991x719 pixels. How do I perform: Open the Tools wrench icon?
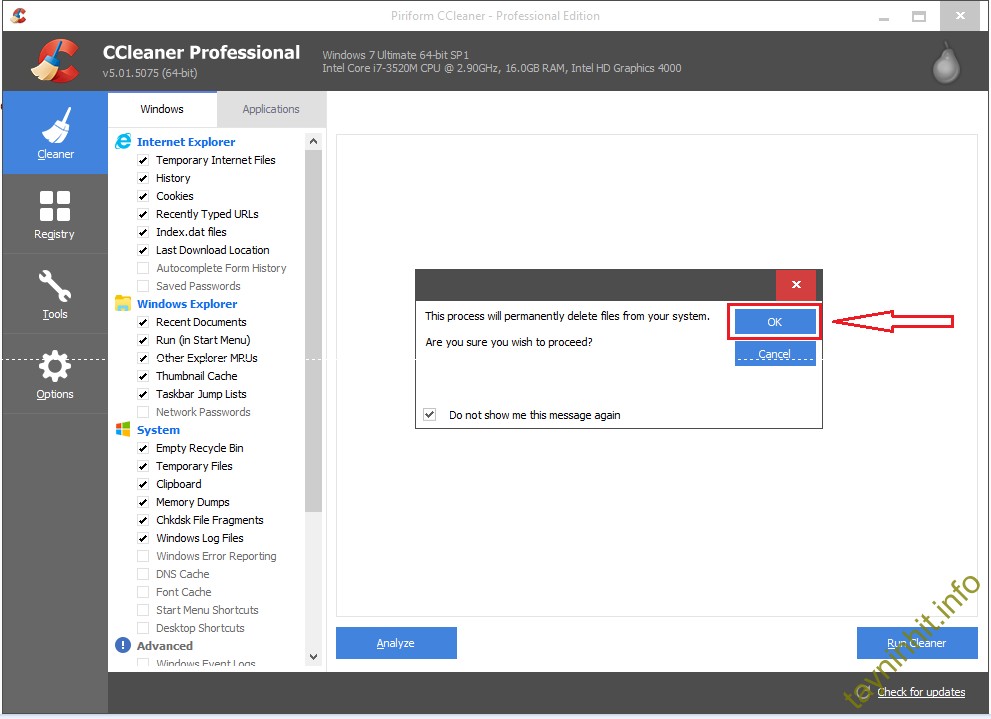pos(55,287)
